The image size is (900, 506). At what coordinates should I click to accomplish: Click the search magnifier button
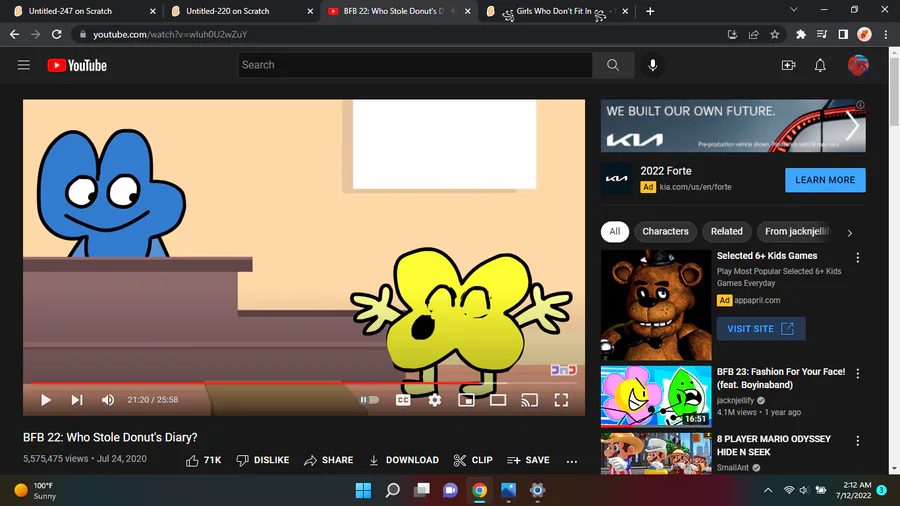(613, 65)
